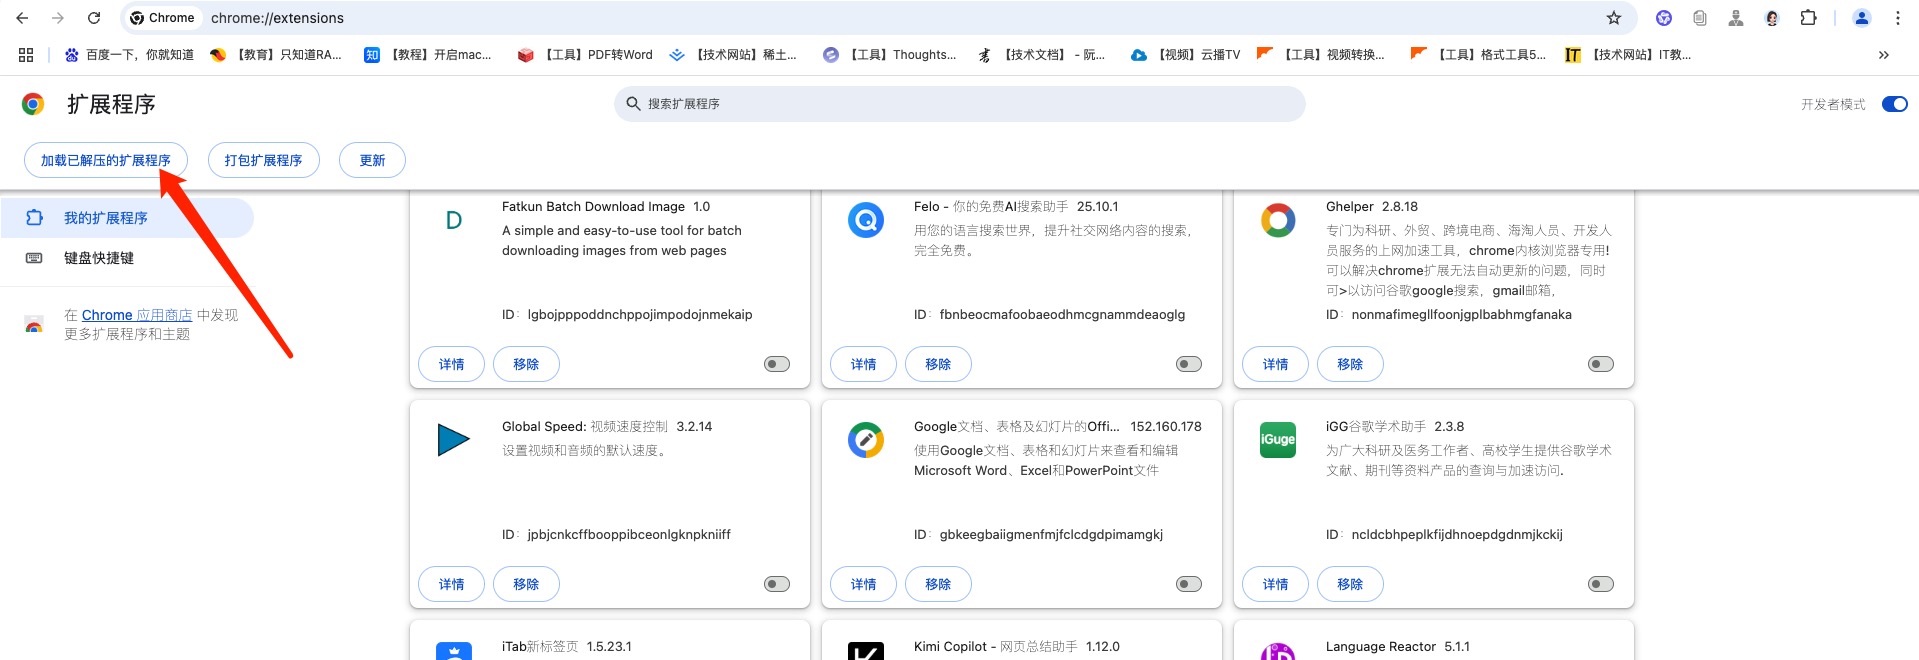This screenshot has height=660, width=1919.
Task: Enable the Ghelper toggle
Action: [1601, 364]
